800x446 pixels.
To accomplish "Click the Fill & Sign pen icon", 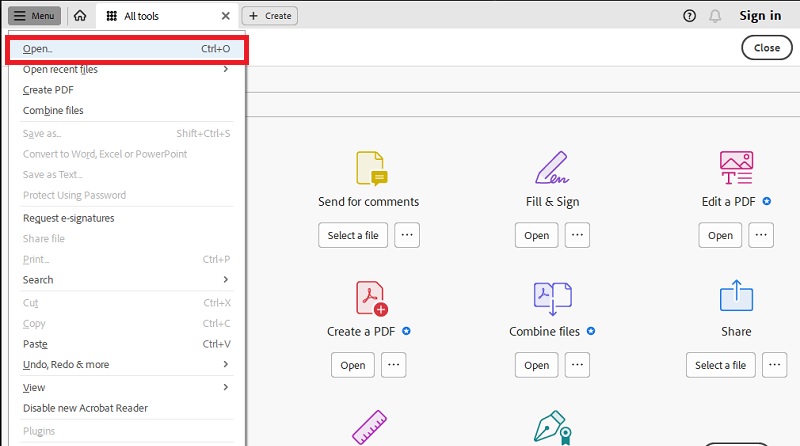I will [x=552, y=167].
